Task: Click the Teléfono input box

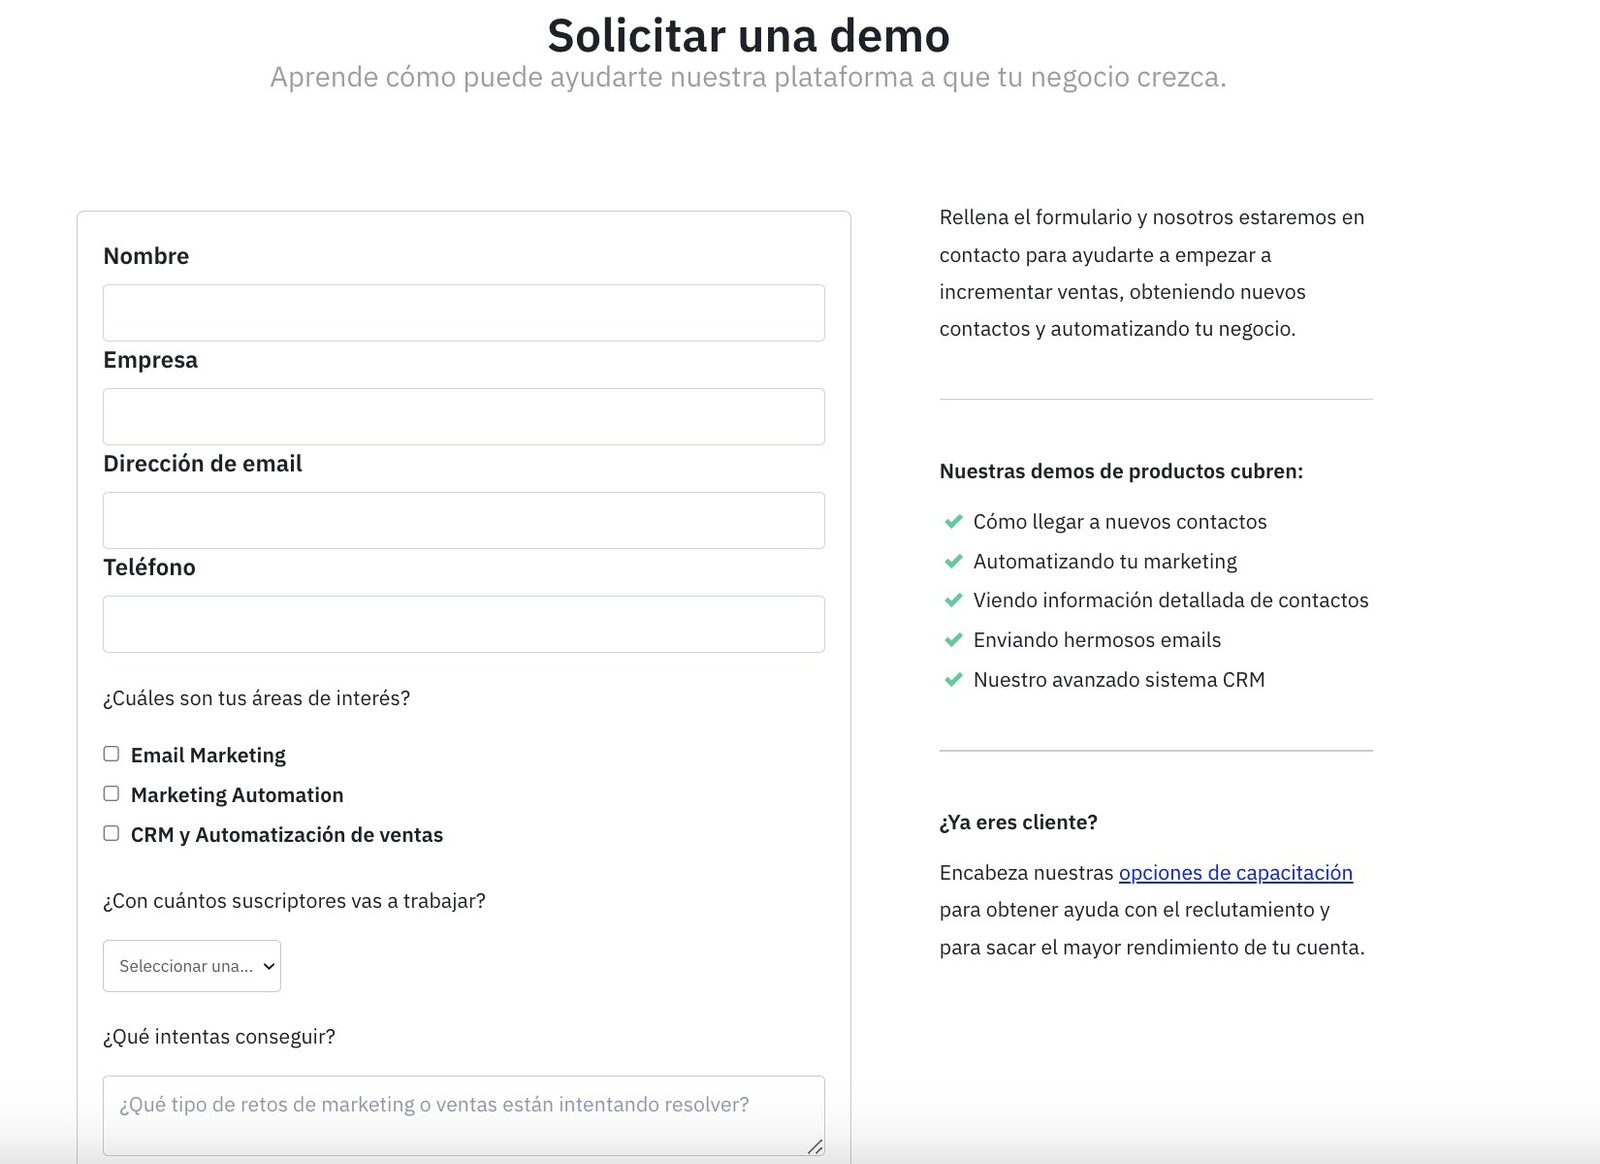Action: point(464,624)
